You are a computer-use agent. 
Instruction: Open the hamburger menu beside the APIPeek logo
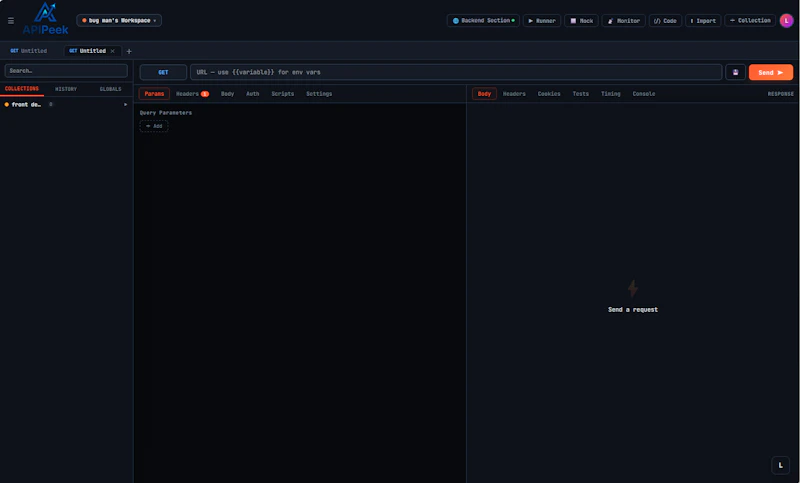click(11, 21)
